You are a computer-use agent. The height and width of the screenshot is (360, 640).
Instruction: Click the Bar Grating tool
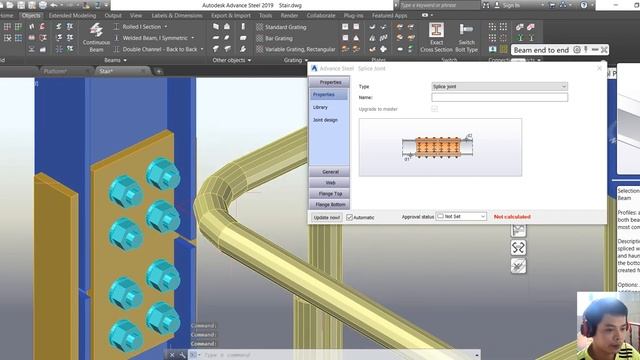pyautogui.click(x=274, y=38)
